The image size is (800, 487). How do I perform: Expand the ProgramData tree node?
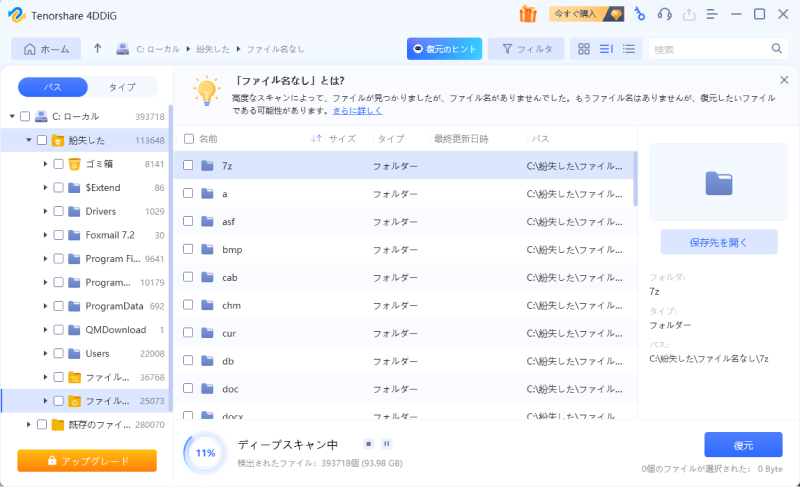(x=45, y=306)
